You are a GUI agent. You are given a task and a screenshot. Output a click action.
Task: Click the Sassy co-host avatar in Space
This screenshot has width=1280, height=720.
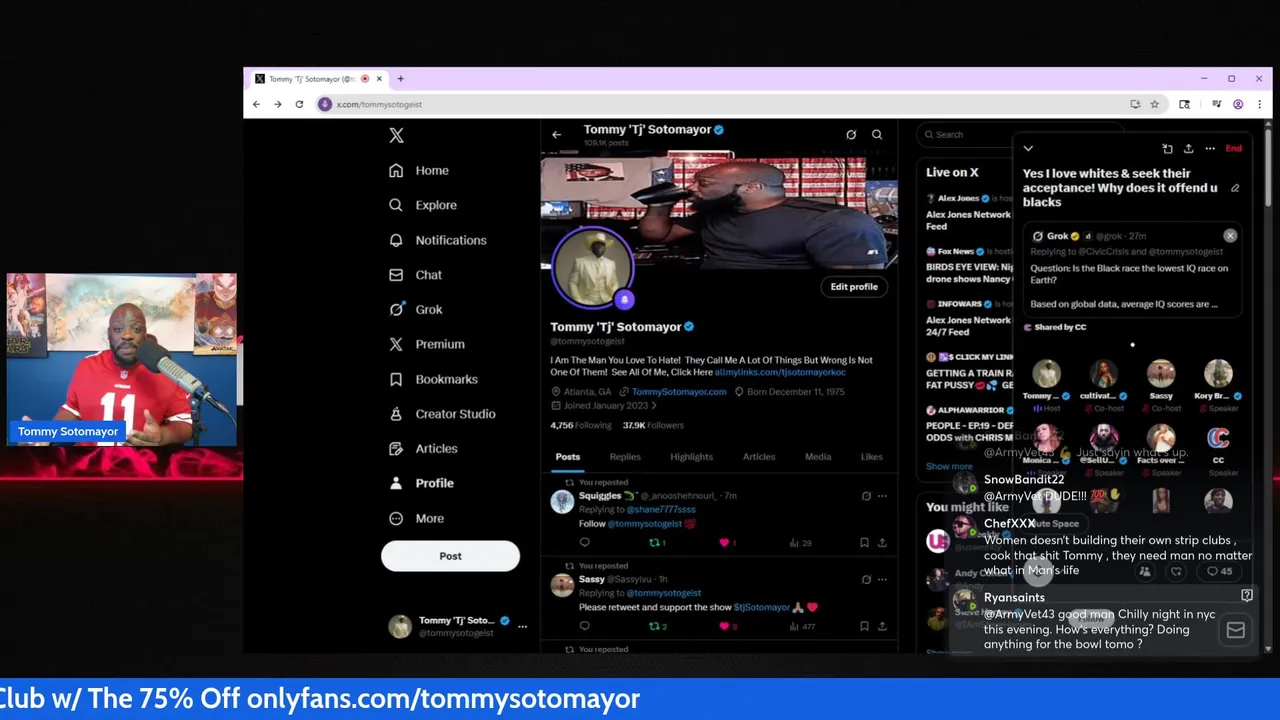point(1161,374)
